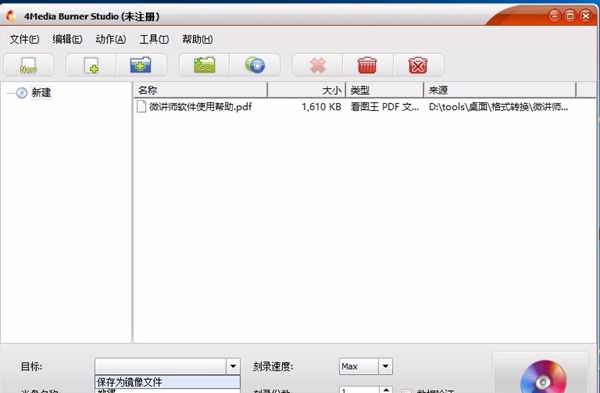
Task: Sort by the 大小 column header
Action: pos(306,90)
